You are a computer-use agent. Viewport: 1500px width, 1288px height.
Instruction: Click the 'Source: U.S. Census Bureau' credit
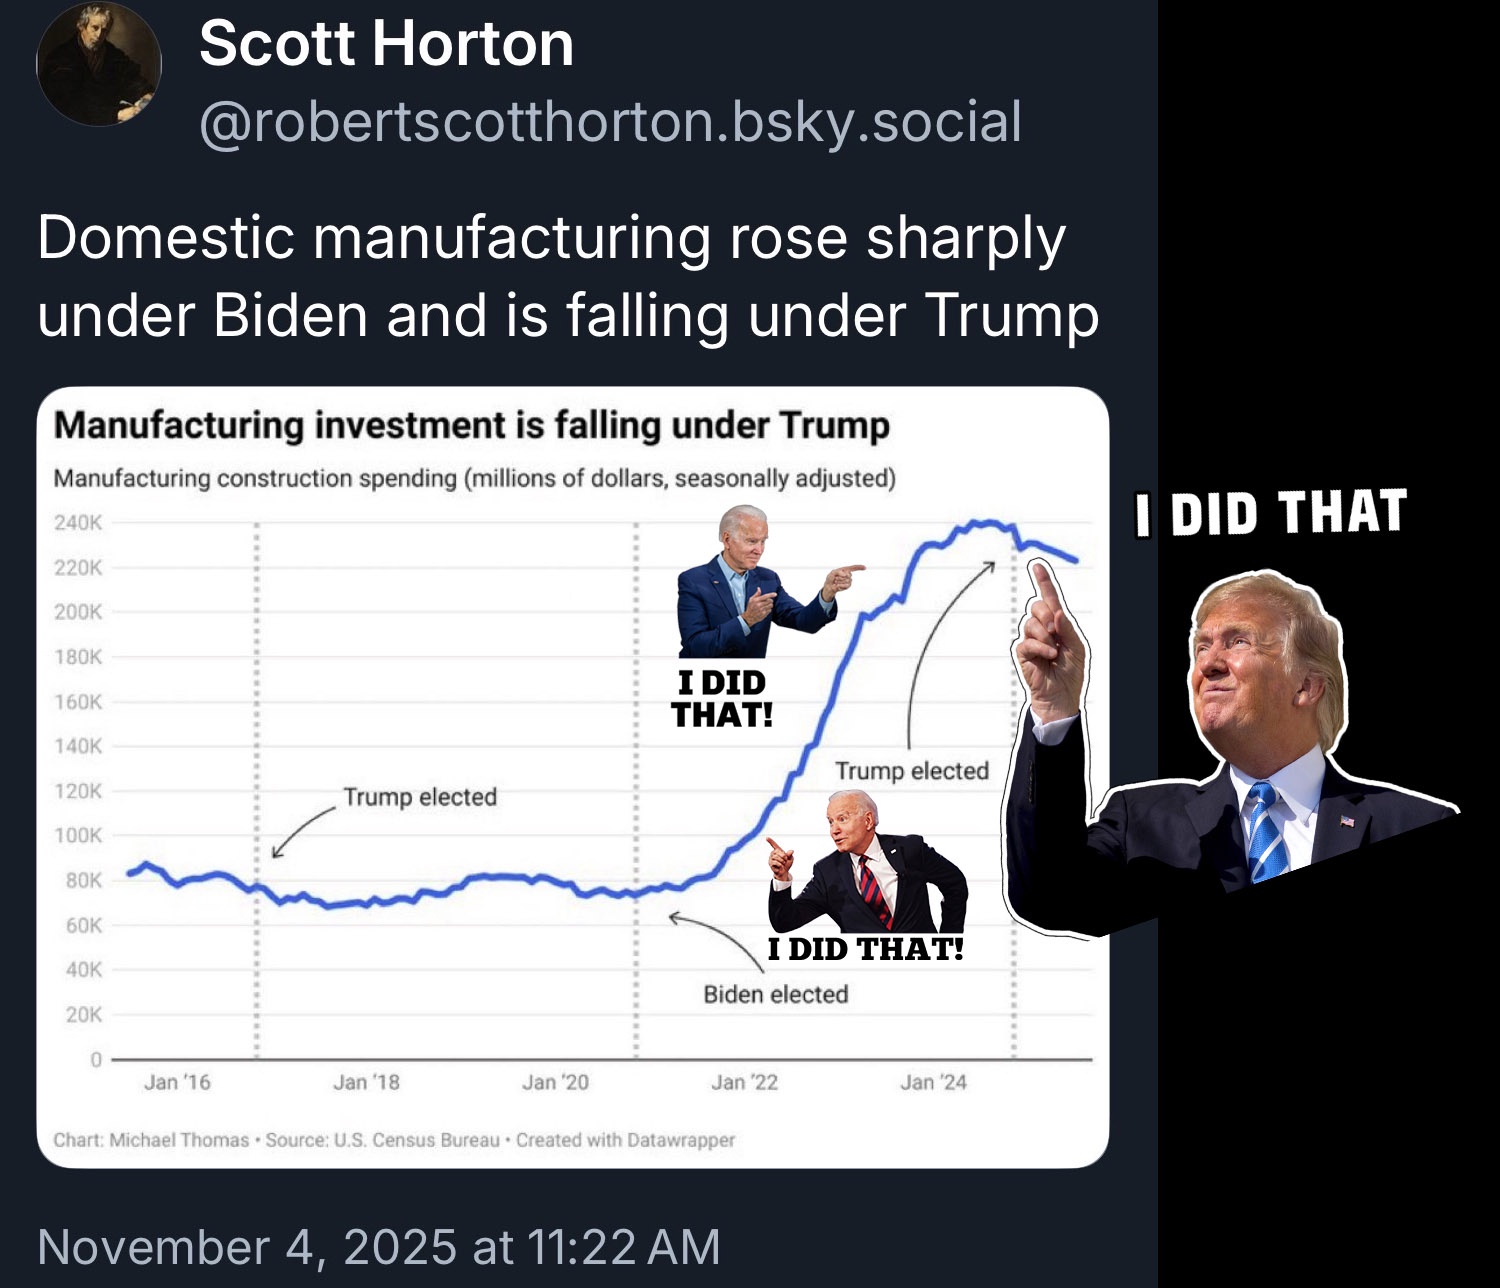(x=382, y=1140)
